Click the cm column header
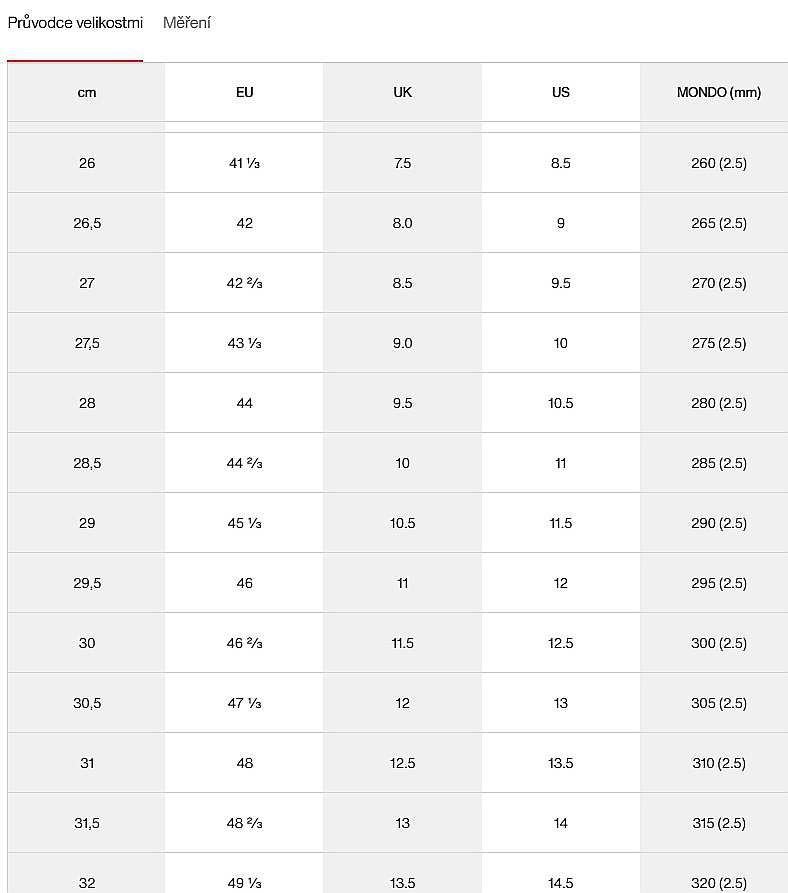The width and height of the screenshot is (788, 893). point(87,93)
